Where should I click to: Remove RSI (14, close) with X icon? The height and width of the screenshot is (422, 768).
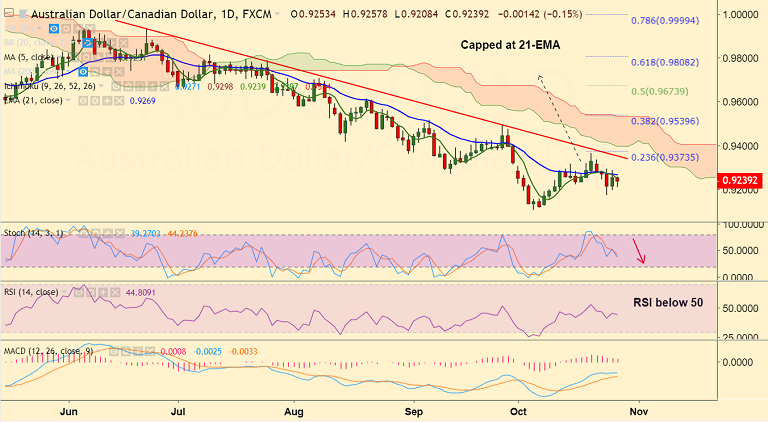pos(116,292)
